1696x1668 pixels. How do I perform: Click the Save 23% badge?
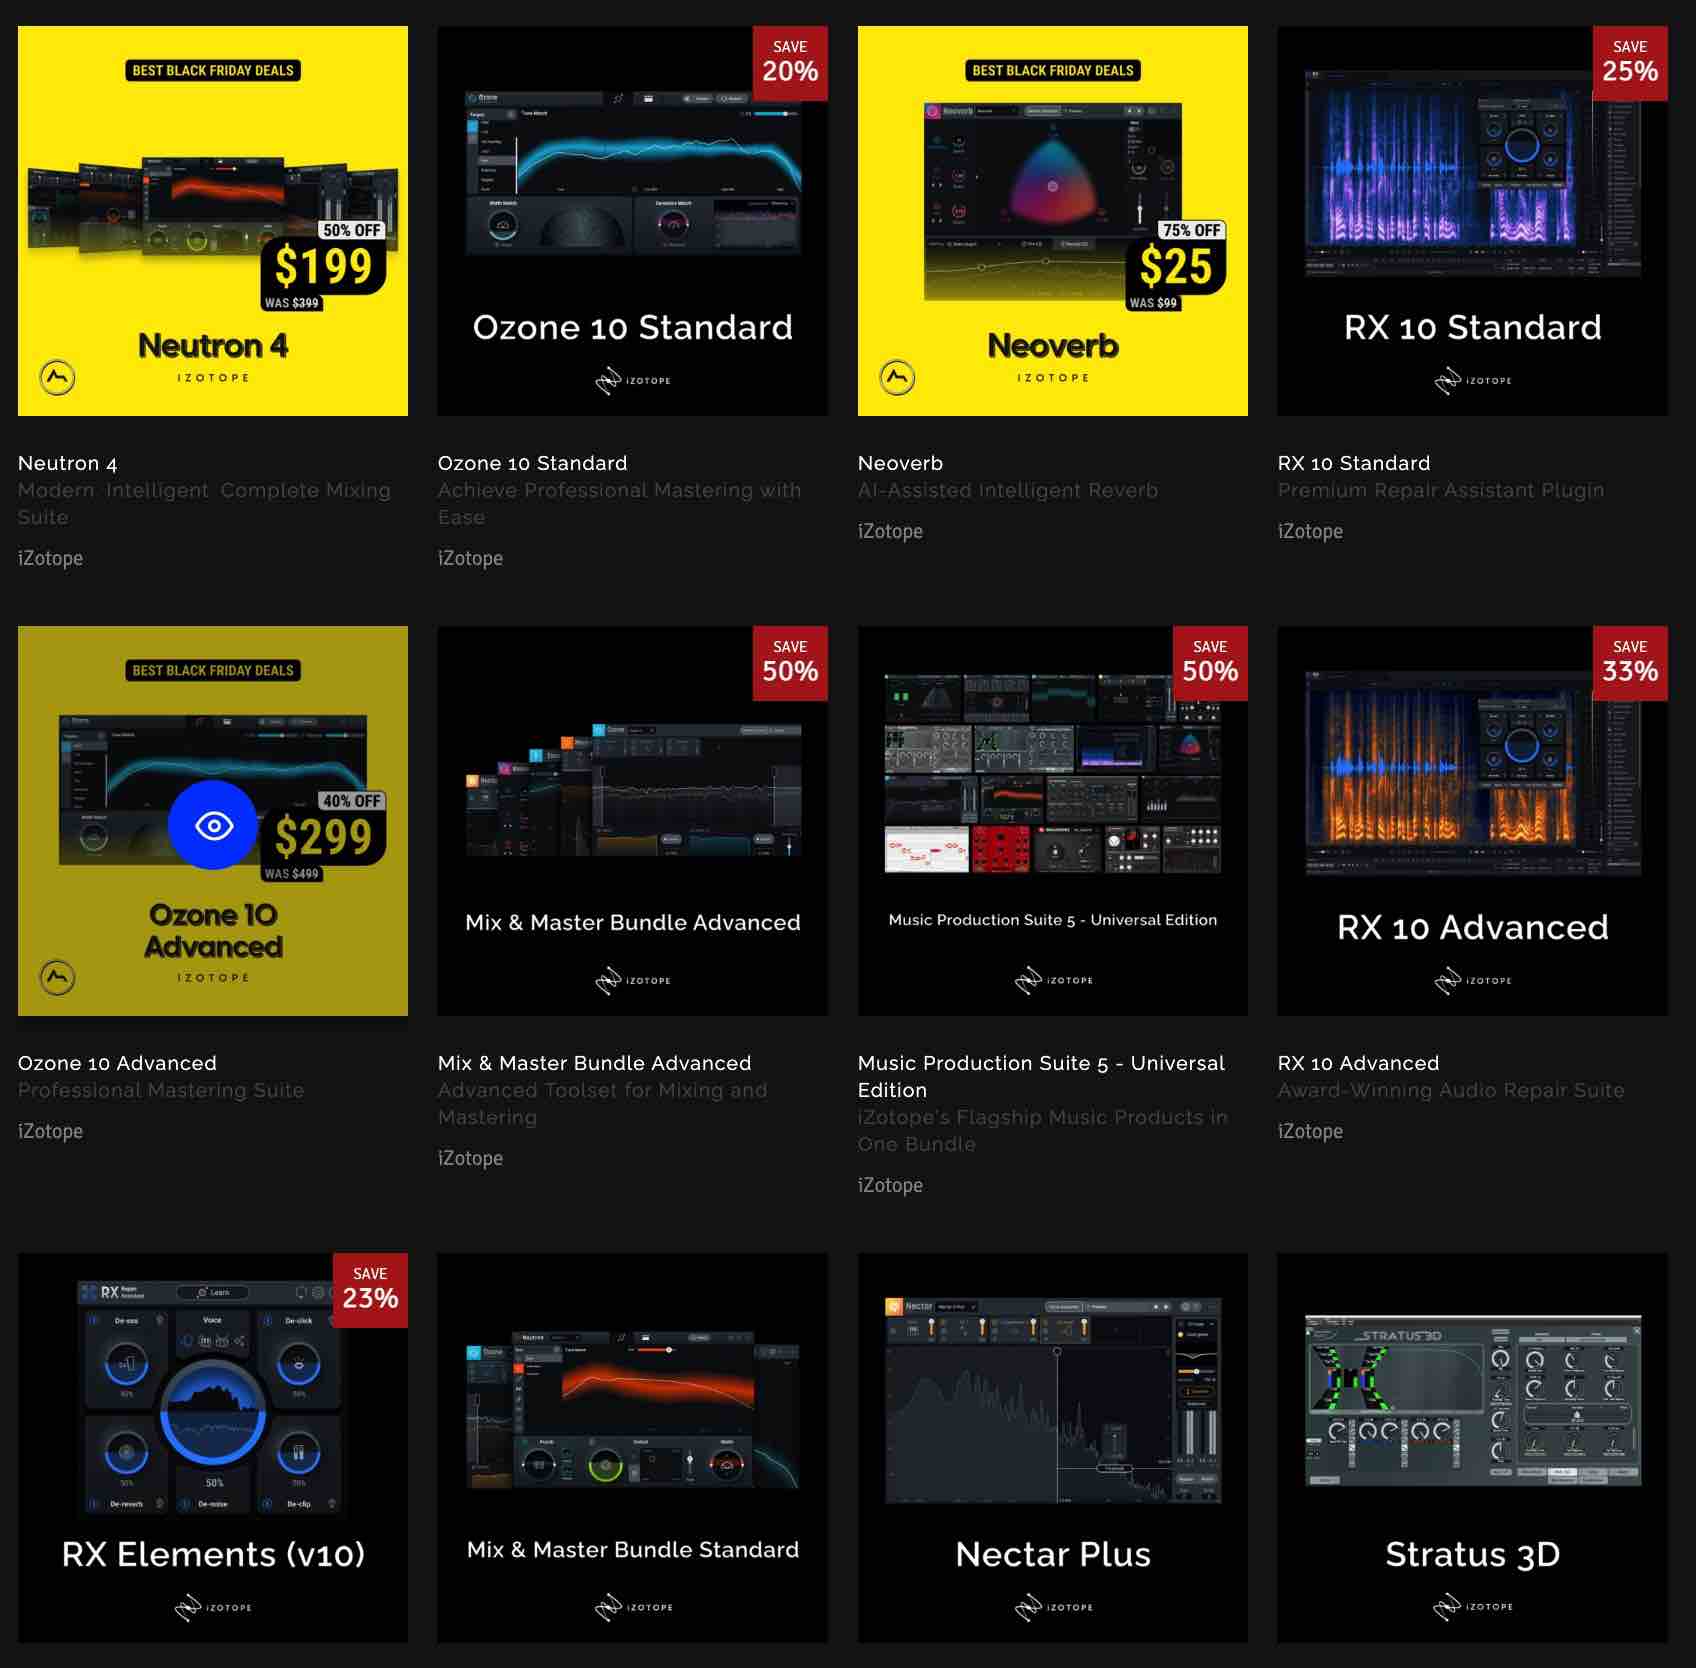(369, 1290)
